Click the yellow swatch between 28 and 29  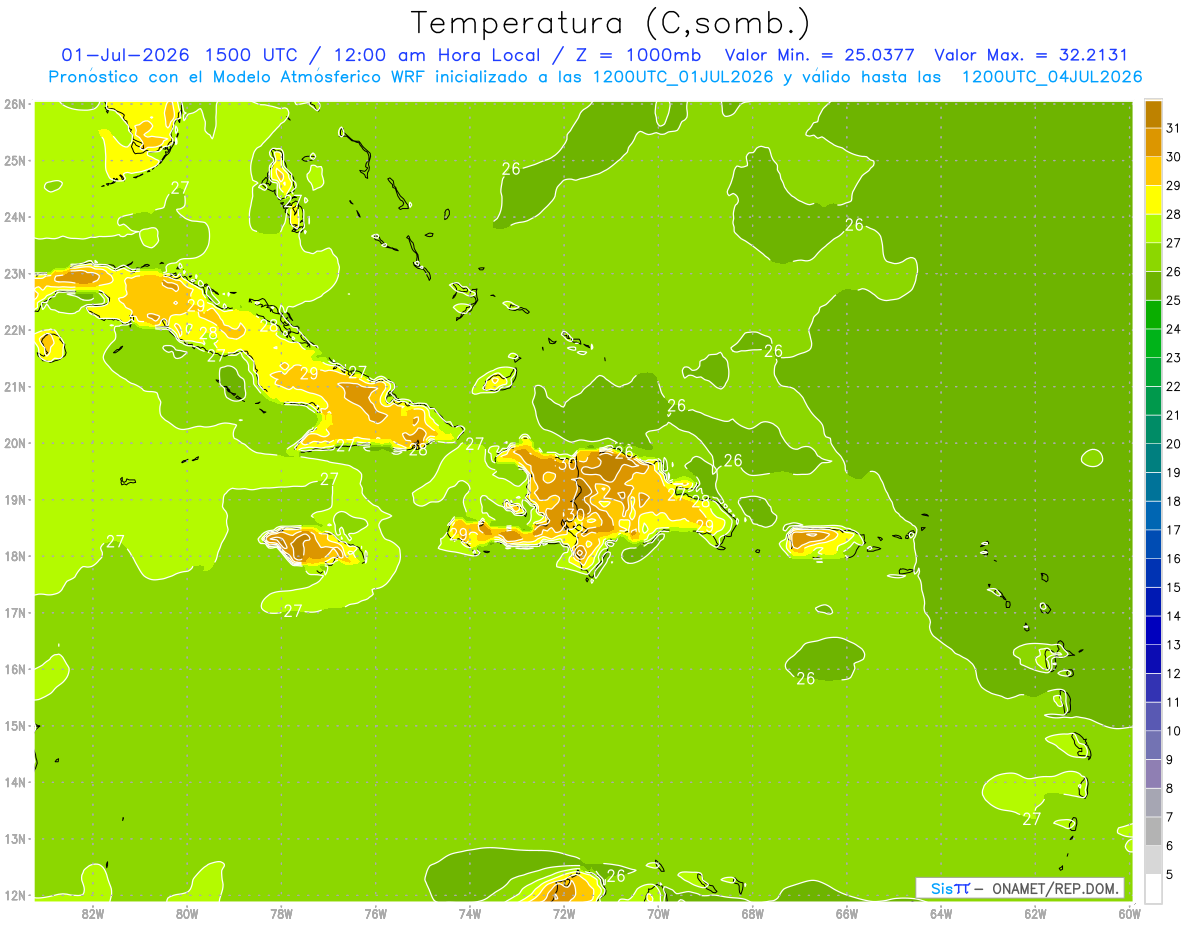pyautogui.click(x=1154, y=199)
